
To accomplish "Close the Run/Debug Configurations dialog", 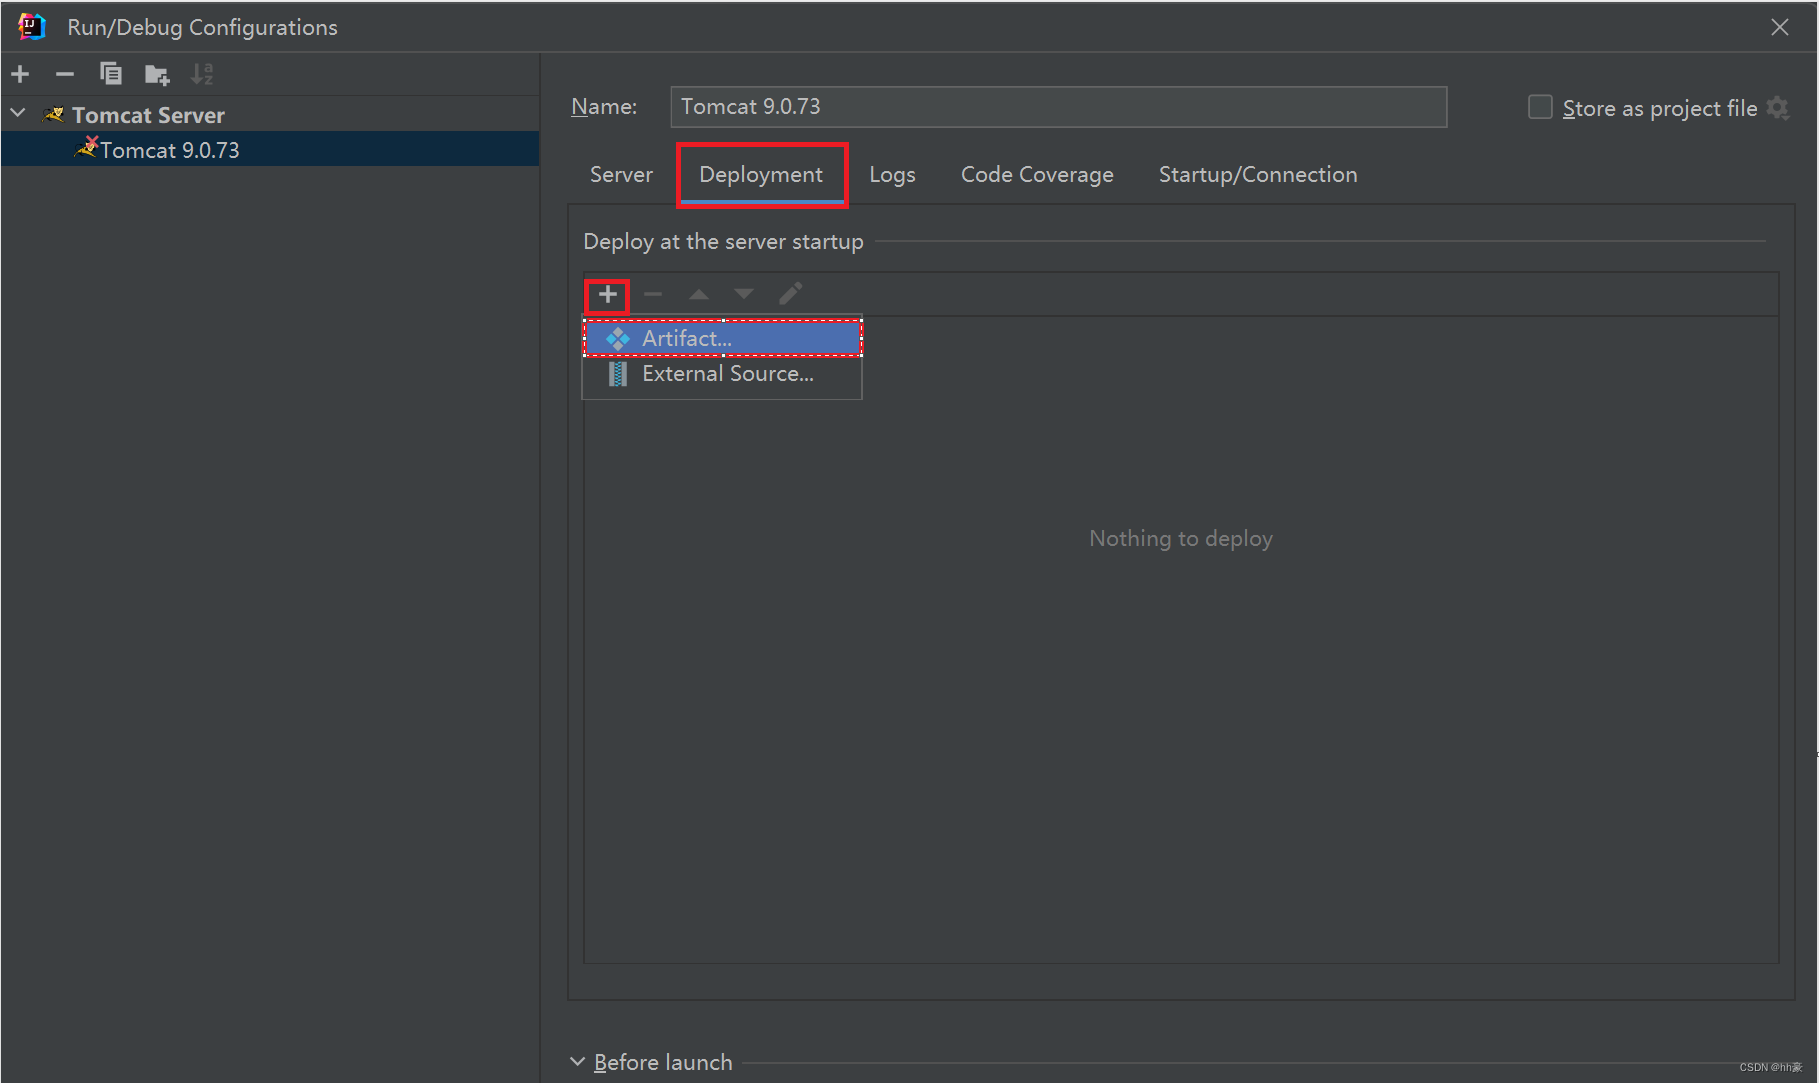I will (x=1780, y=28).
